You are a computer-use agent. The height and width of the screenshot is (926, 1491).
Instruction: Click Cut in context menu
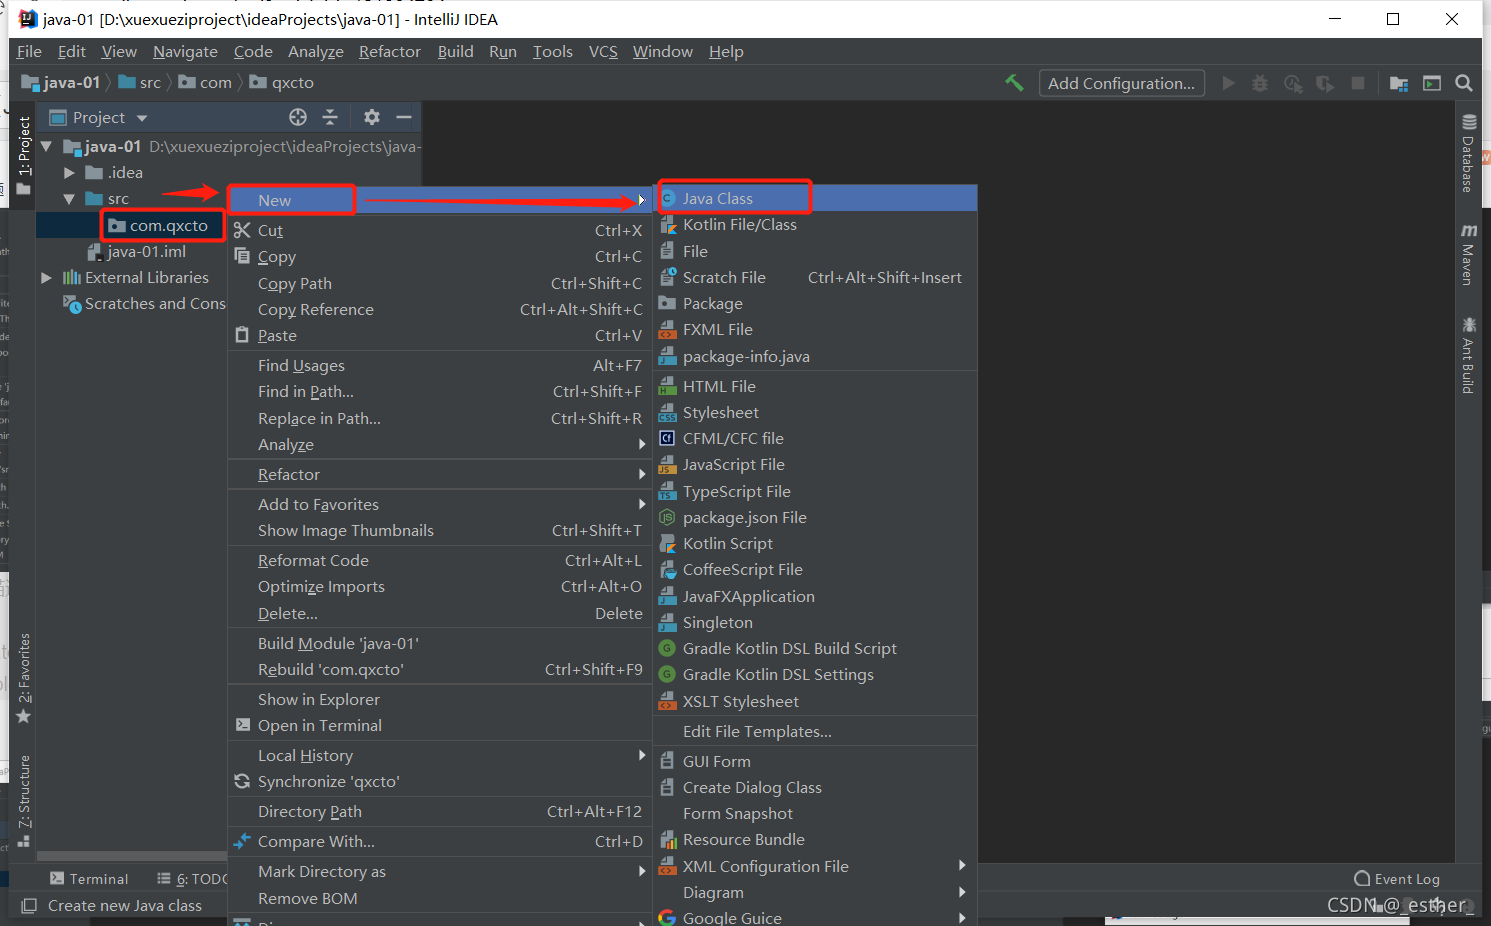click(x=440, y=231)
